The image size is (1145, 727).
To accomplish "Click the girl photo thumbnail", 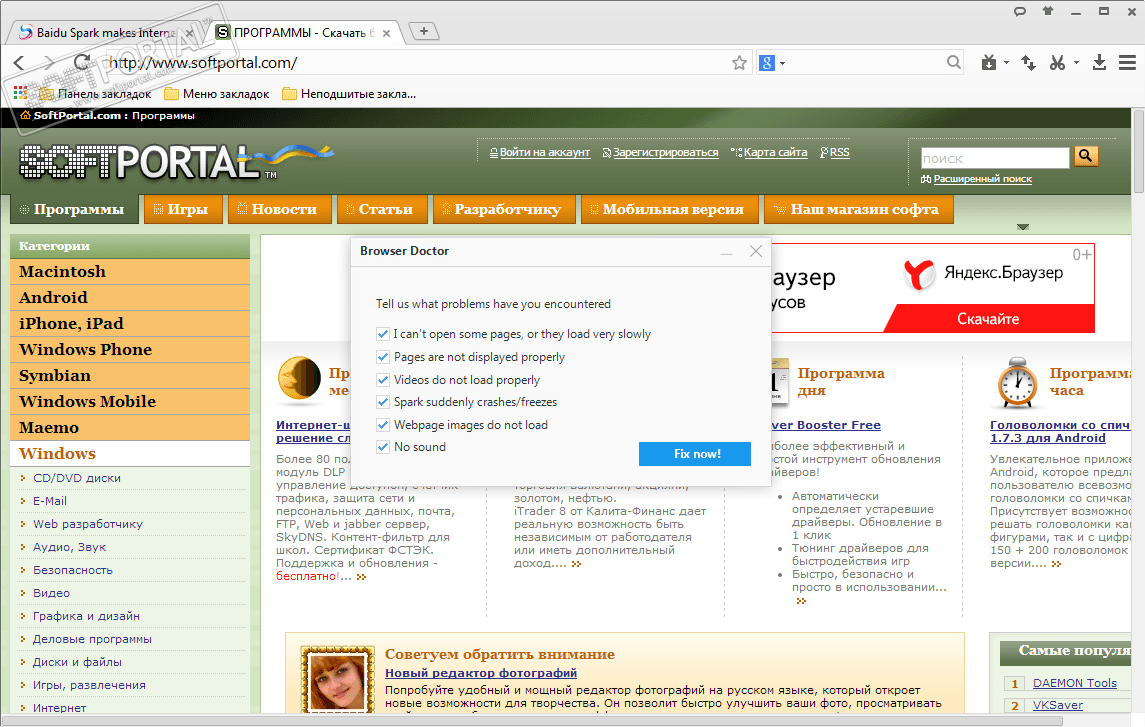I will [x=337, y=682].
